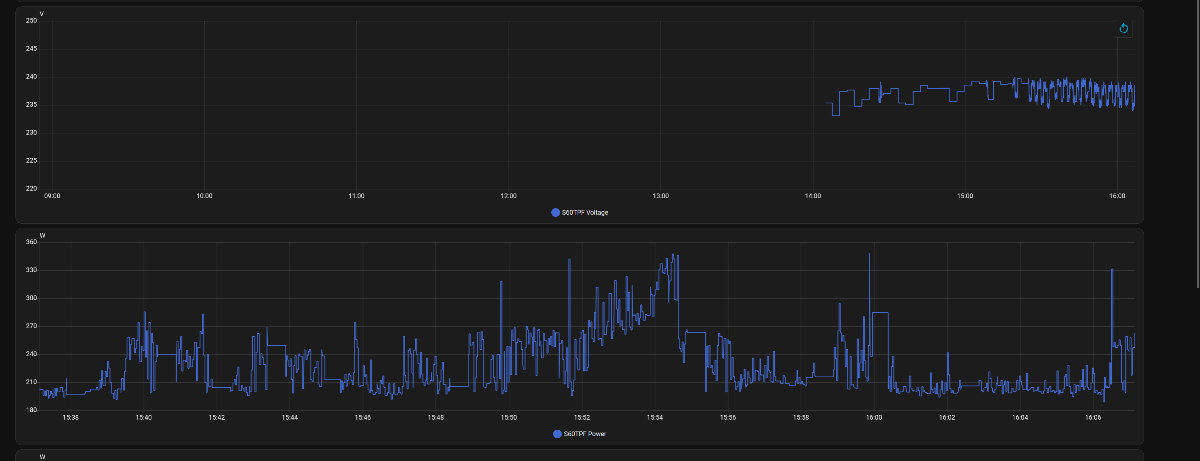Screen dimensions: 1200x461
Task: Click the 11:00 tick on voltage chart
Action: coord(356,196)
